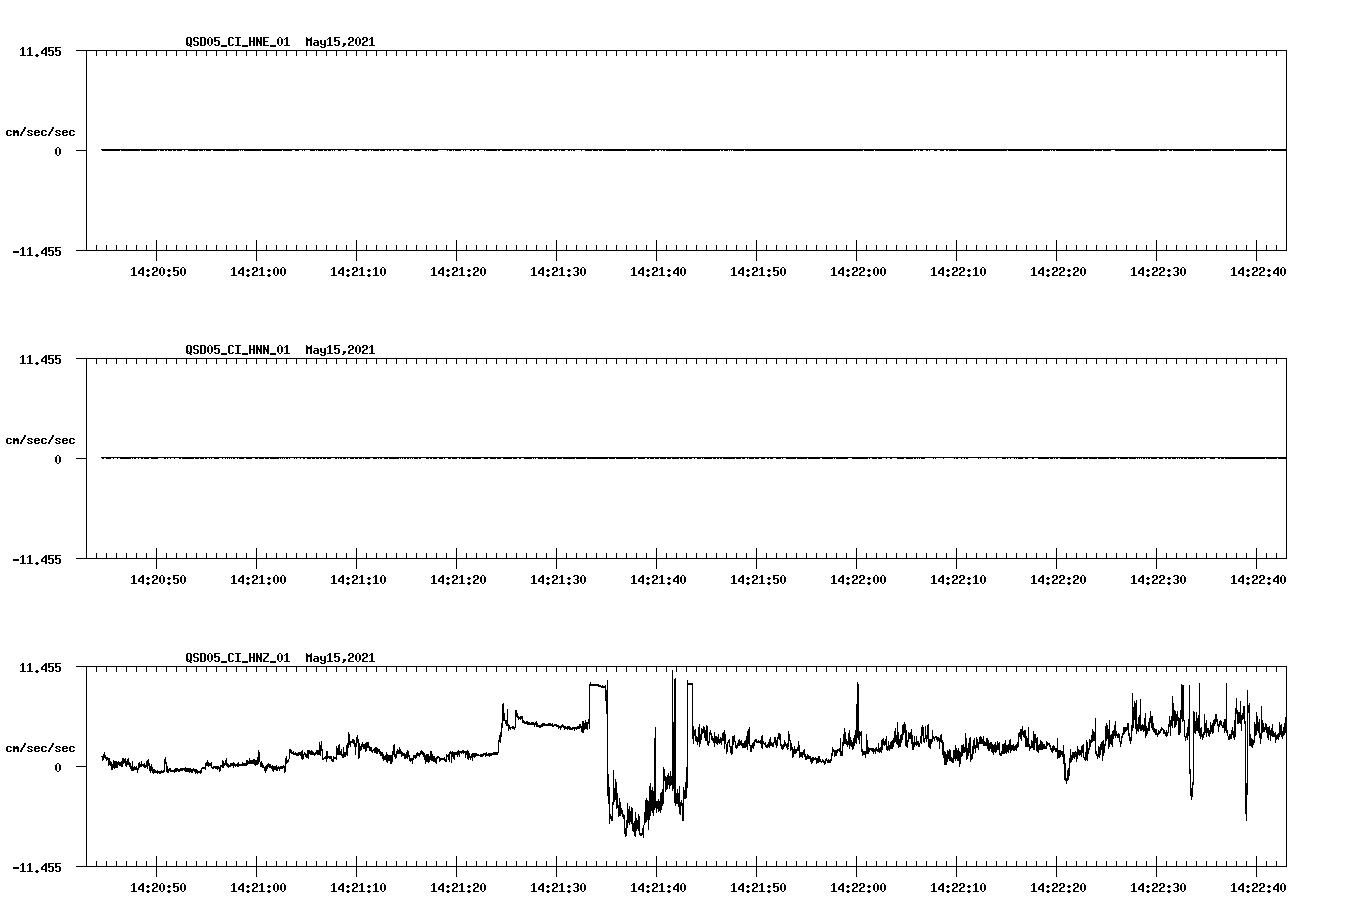This screenshot has width=1358, height=924.
Task: Click the cm/sec/sec axis label of the middle plot
Action: [x=42, y=439]
